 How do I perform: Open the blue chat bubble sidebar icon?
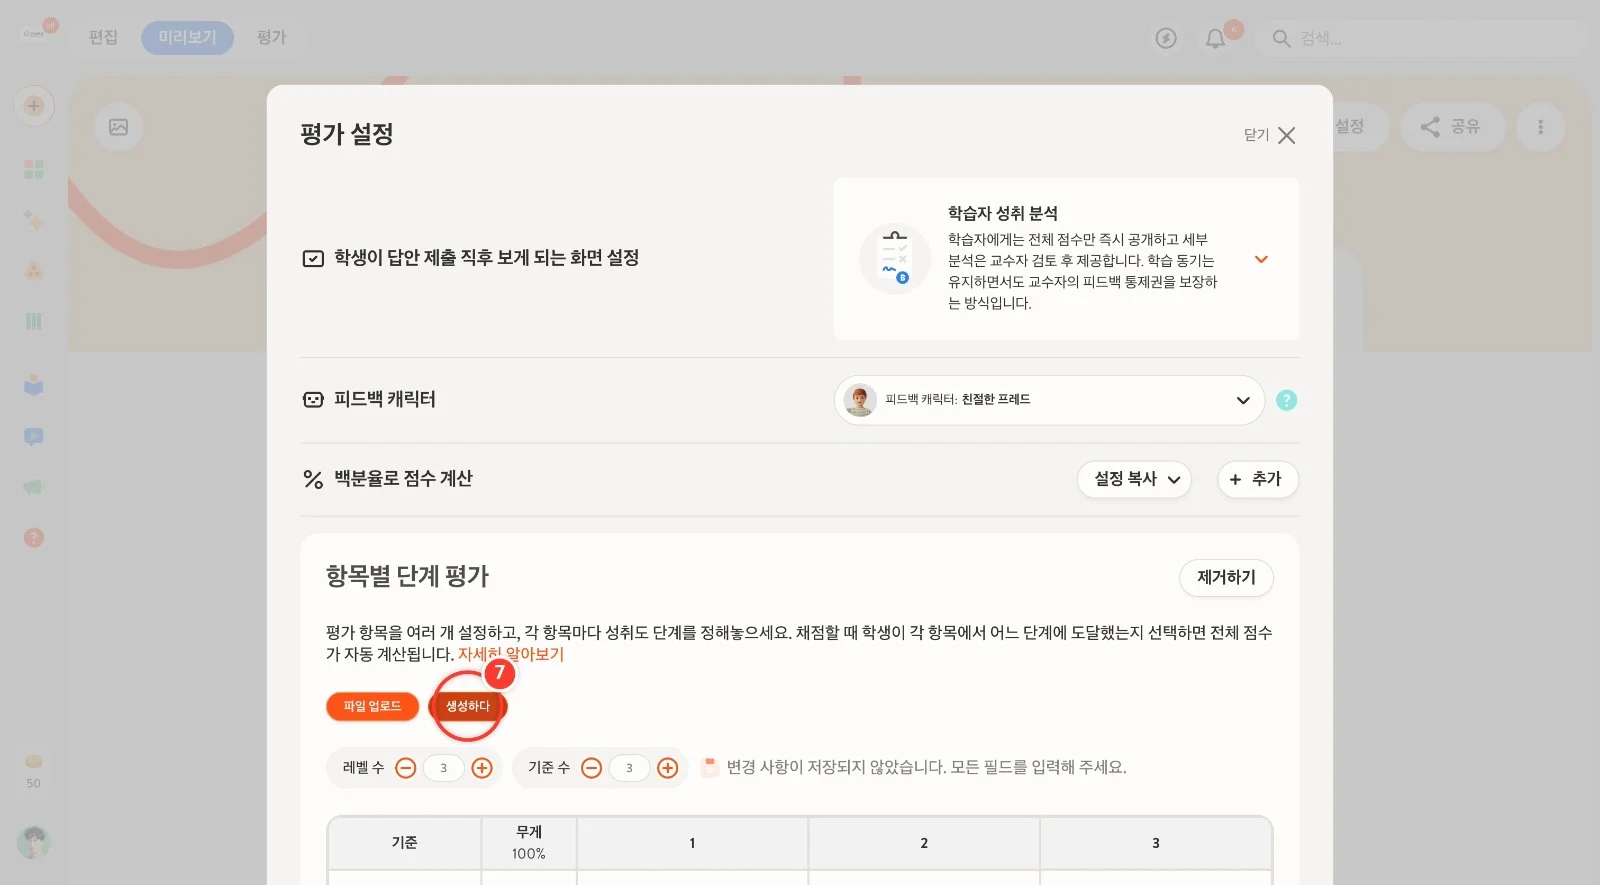34,437
